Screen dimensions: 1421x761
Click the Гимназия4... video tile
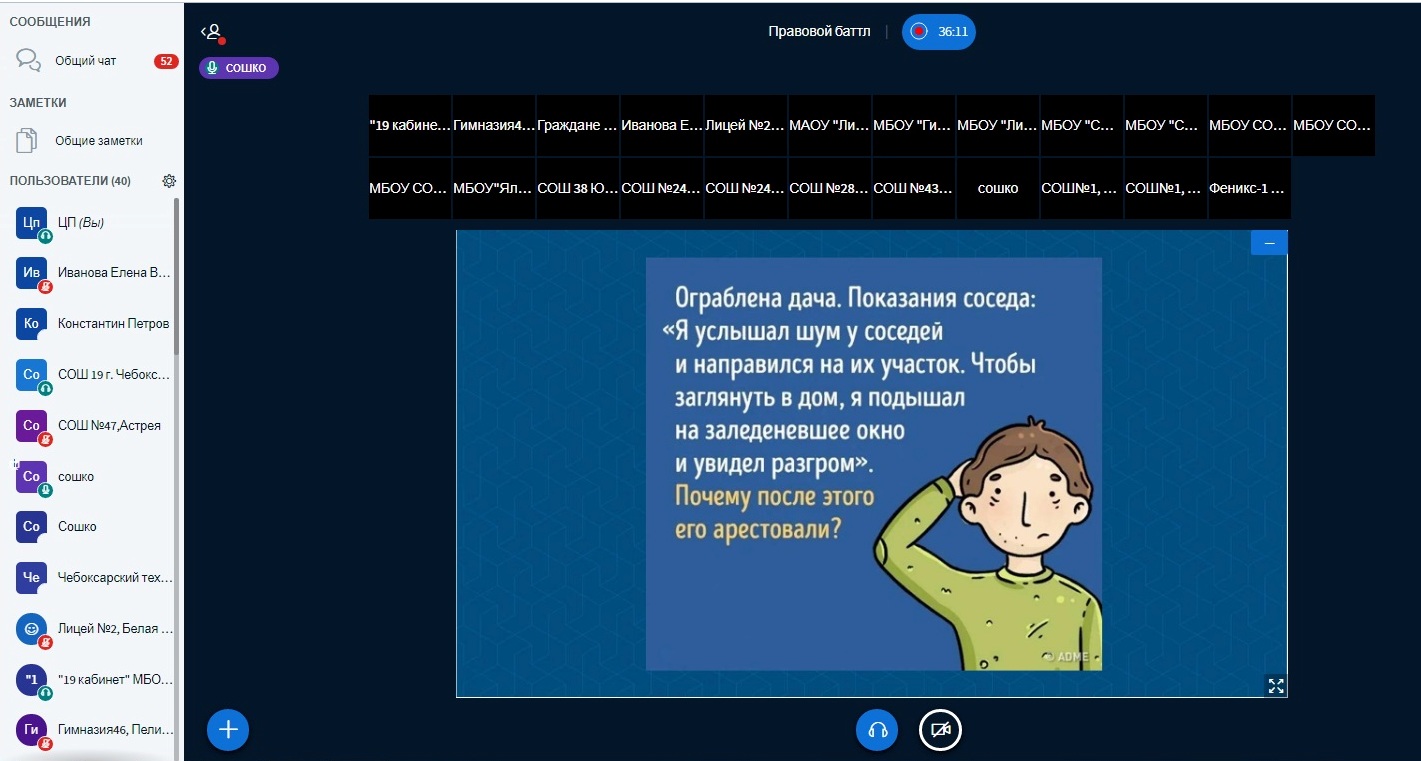(x=494, y=126)
